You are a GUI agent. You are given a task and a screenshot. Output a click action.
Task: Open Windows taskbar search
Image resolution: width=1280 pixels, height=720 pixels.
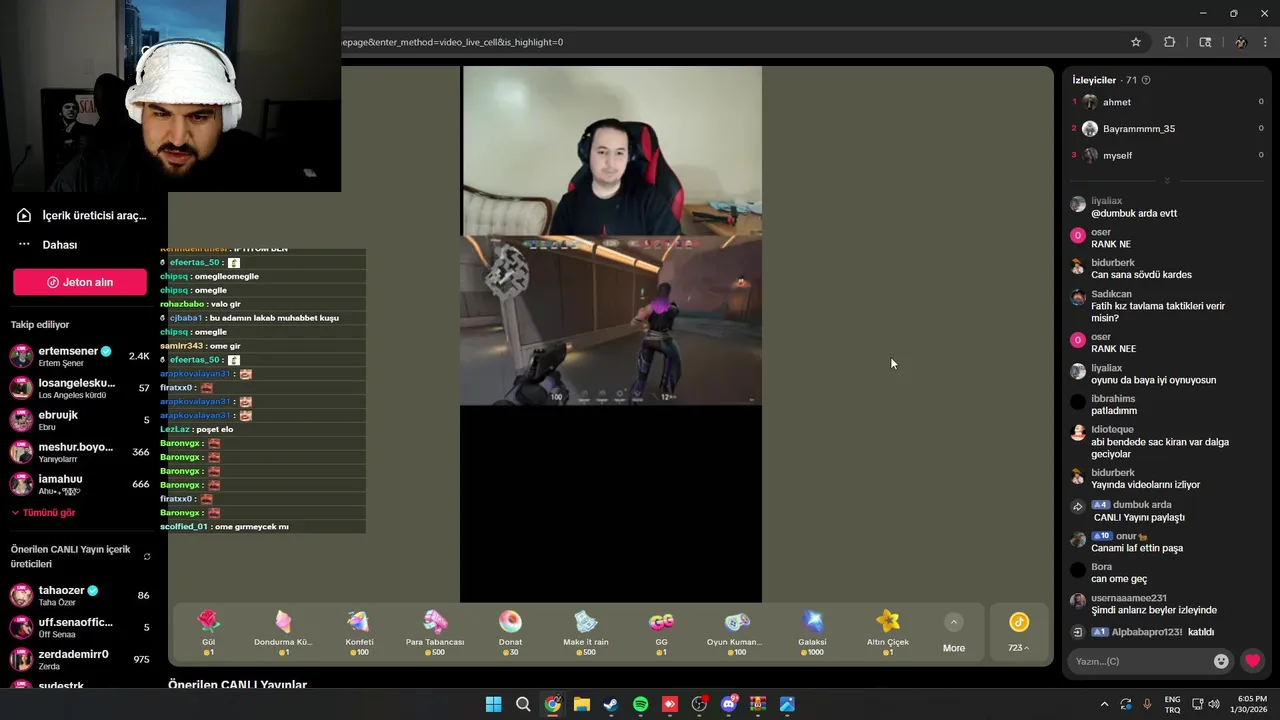coord(523,704)
